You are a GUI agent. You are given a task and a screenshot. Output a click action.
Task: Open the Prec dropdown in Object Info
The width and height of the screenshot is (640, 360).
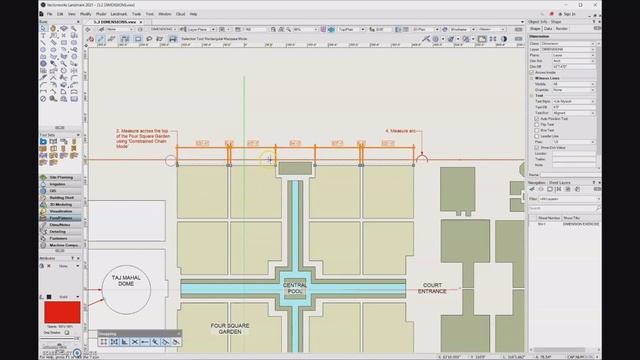tap(573, 142)
